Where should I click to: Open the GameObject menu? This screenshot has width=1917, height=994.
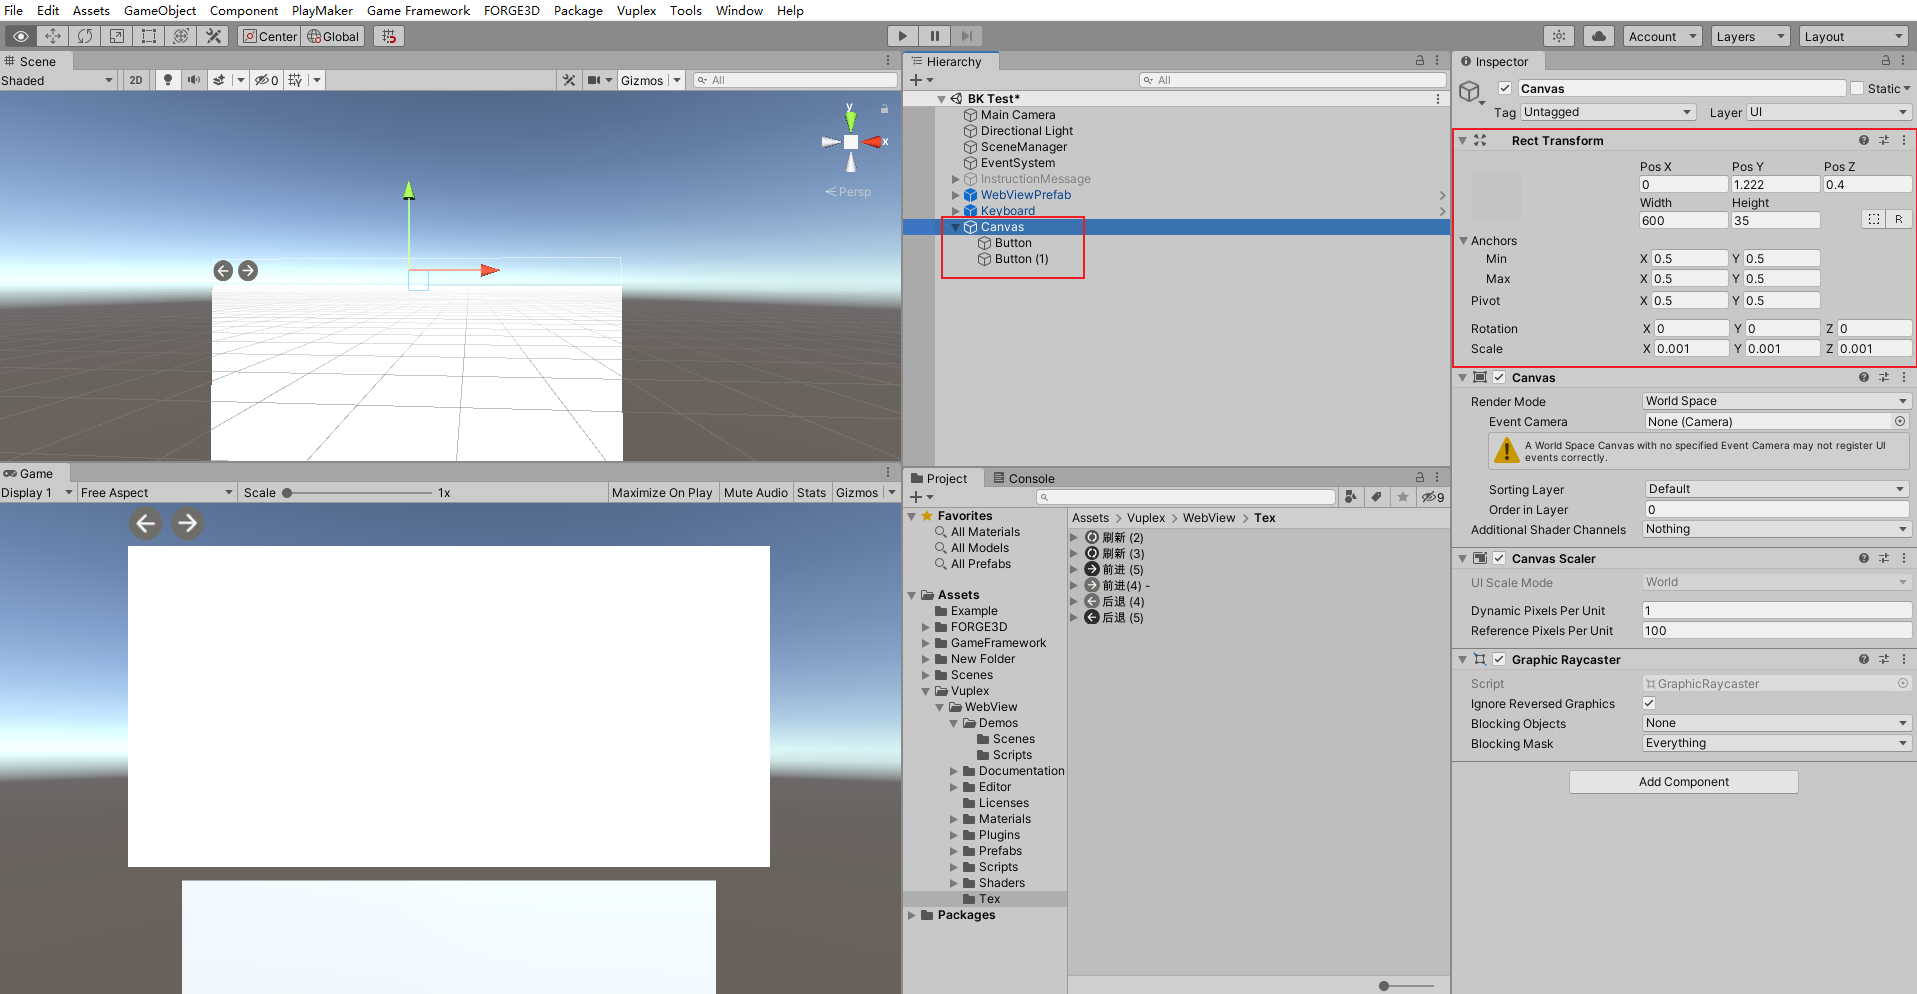pyautogui.click(x=160, y=10)
